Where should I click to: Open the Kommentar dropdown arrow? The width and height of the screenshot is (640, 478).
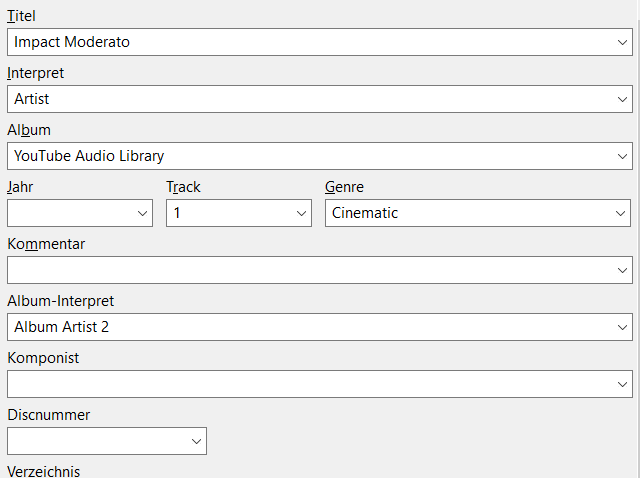click(622, 270)
